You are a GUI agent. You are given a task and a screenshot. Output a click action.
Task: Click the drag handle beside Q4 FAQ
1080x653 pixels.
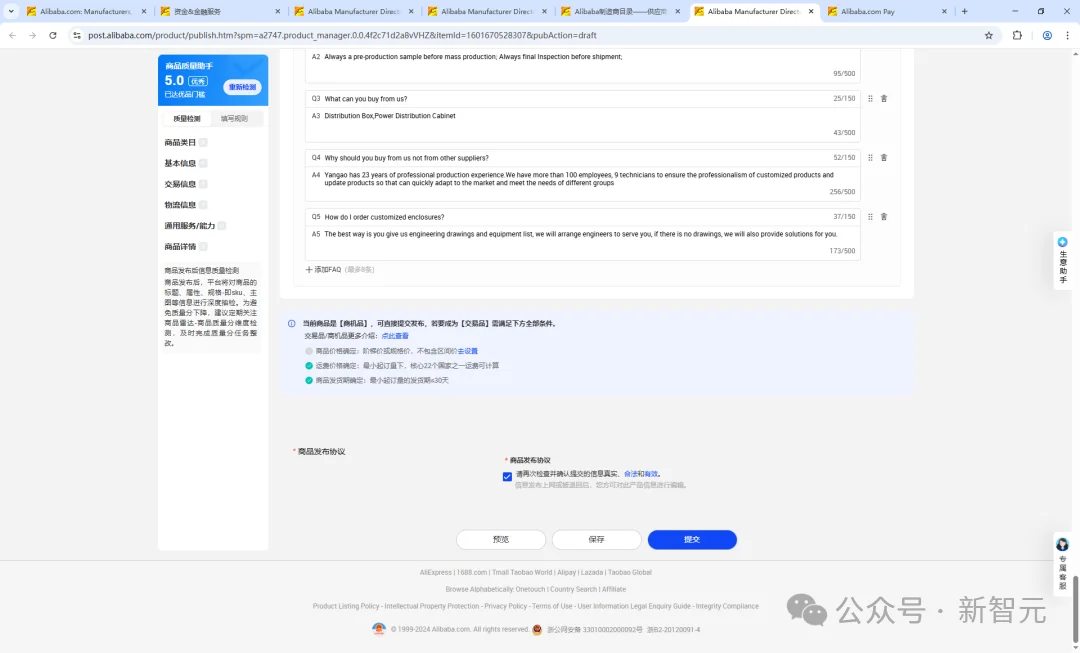[x=870, y=158]
